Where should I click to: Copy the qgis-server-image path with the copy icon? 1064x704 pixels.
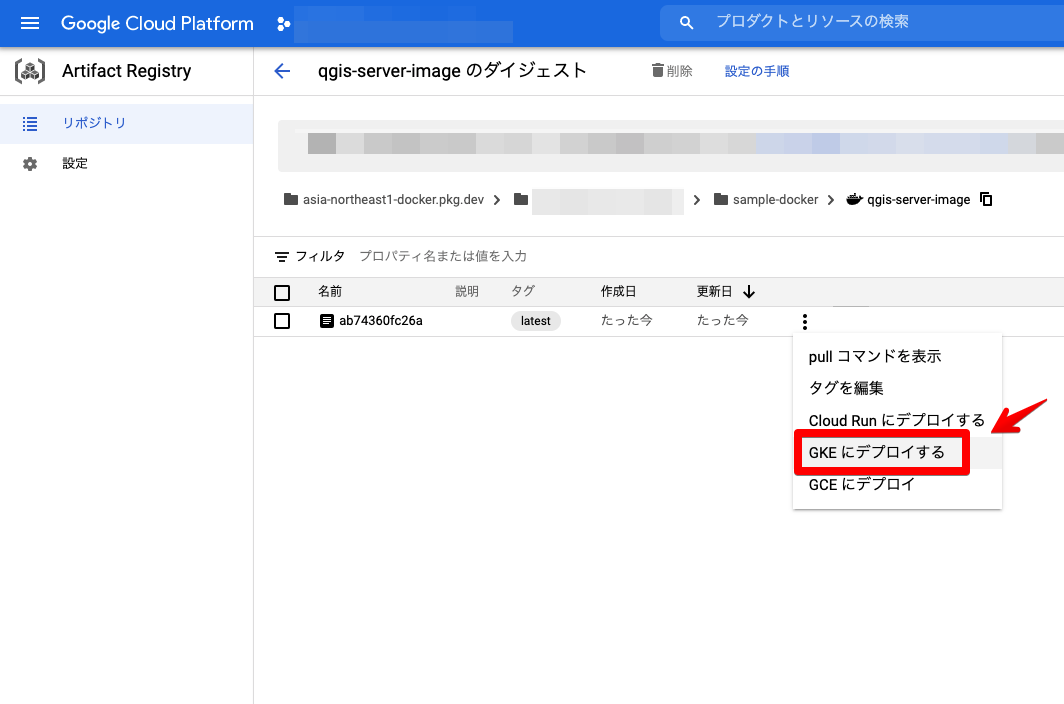(x=986, y=199)
